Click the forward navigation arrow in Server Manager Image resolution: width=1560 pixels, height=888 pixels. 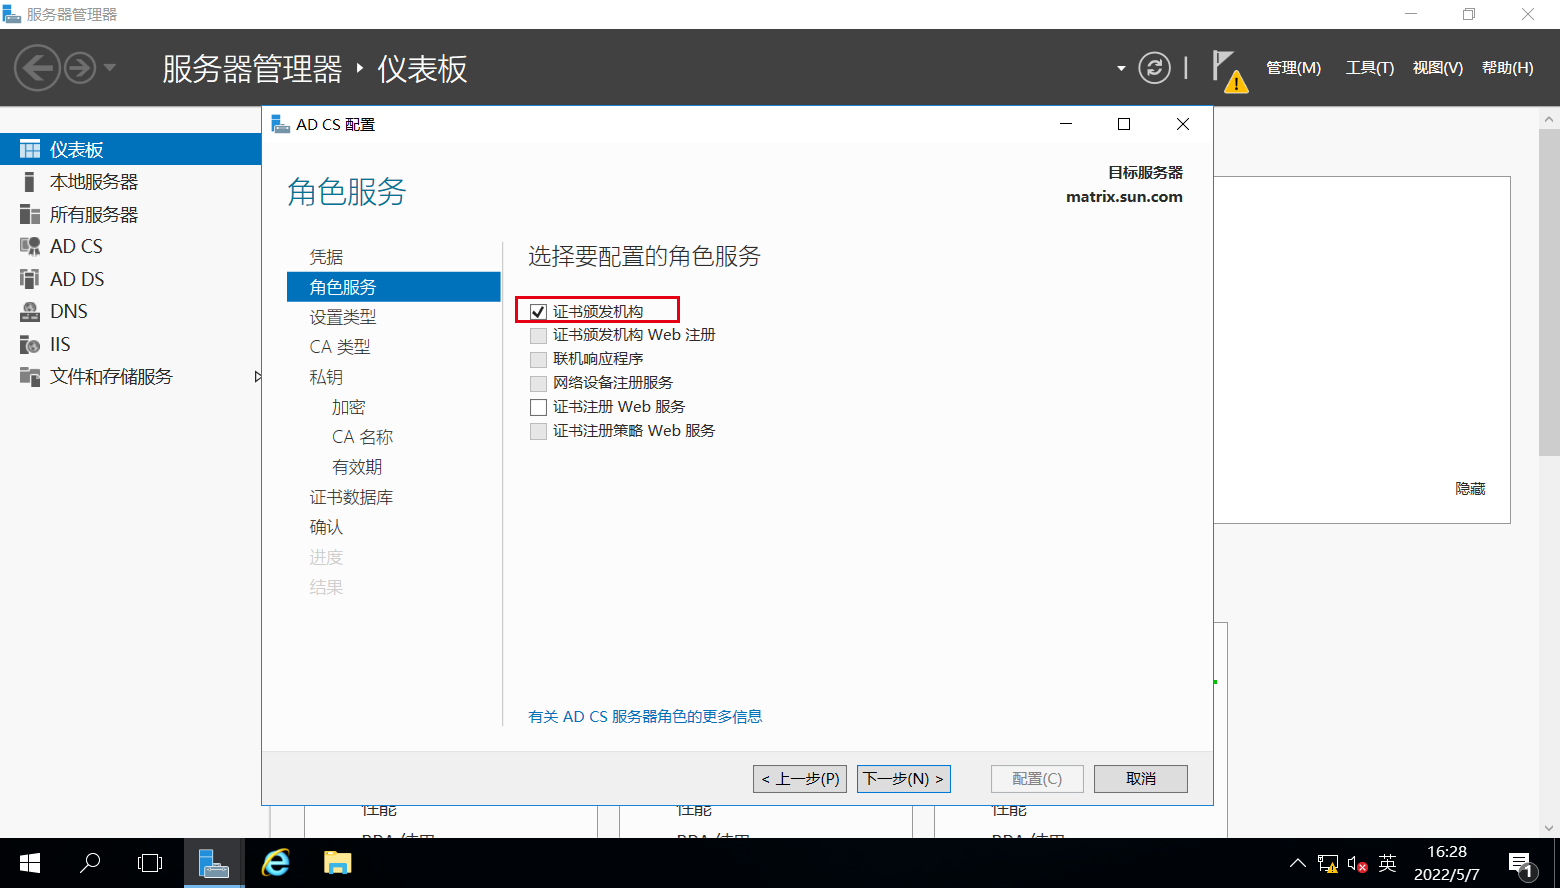80,68
